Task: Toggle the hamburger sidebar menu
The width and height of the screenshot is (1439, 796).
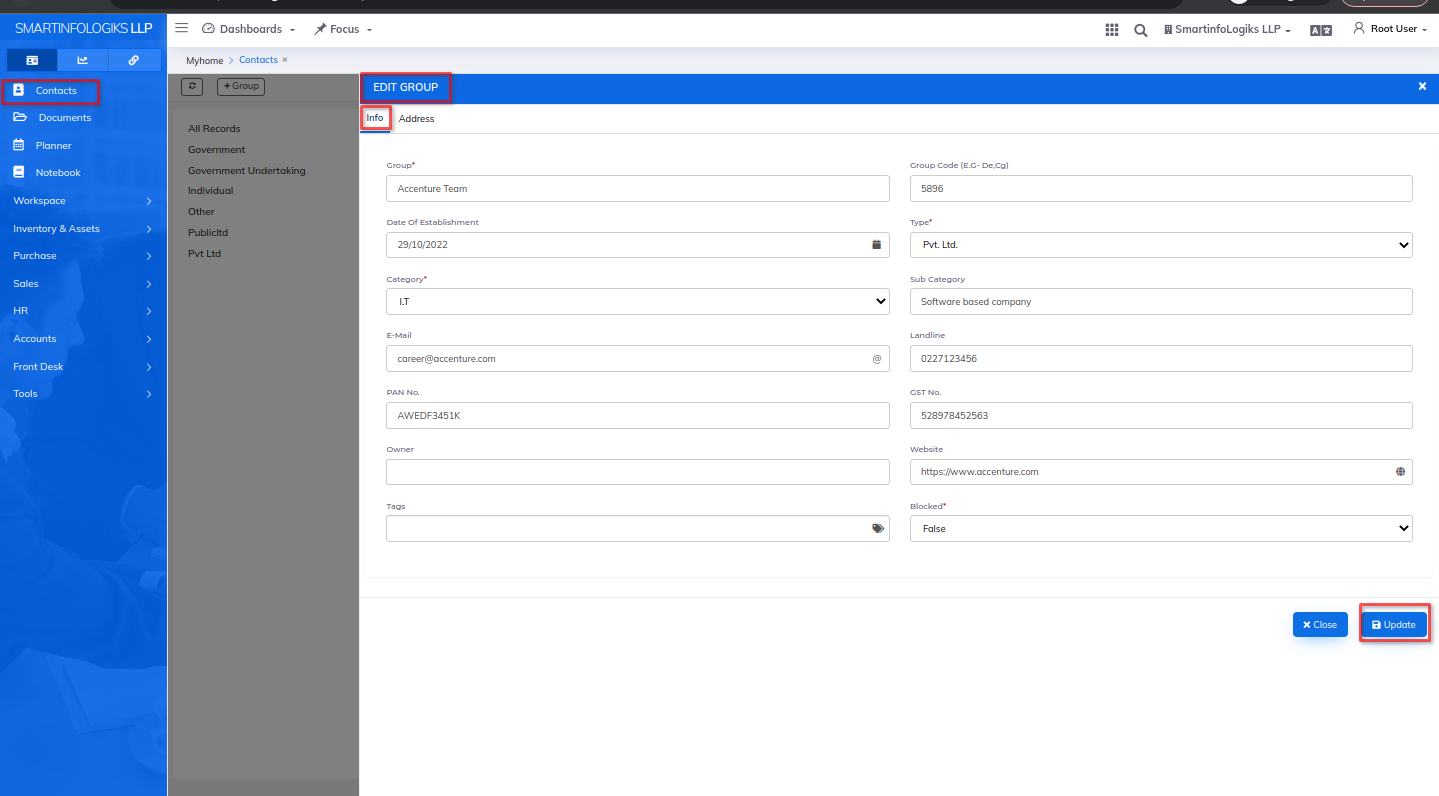Action: click(182, 29)
